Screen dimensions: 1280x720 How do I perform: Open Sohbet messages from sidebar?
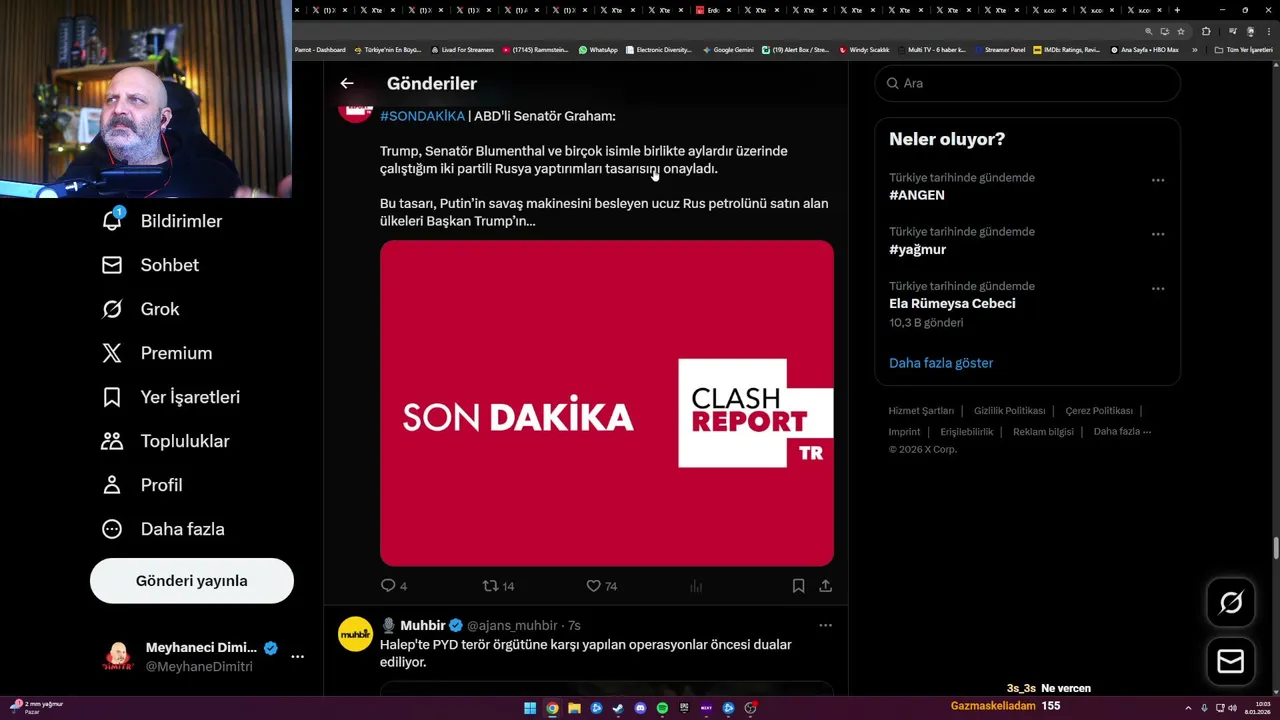[150, 265]
